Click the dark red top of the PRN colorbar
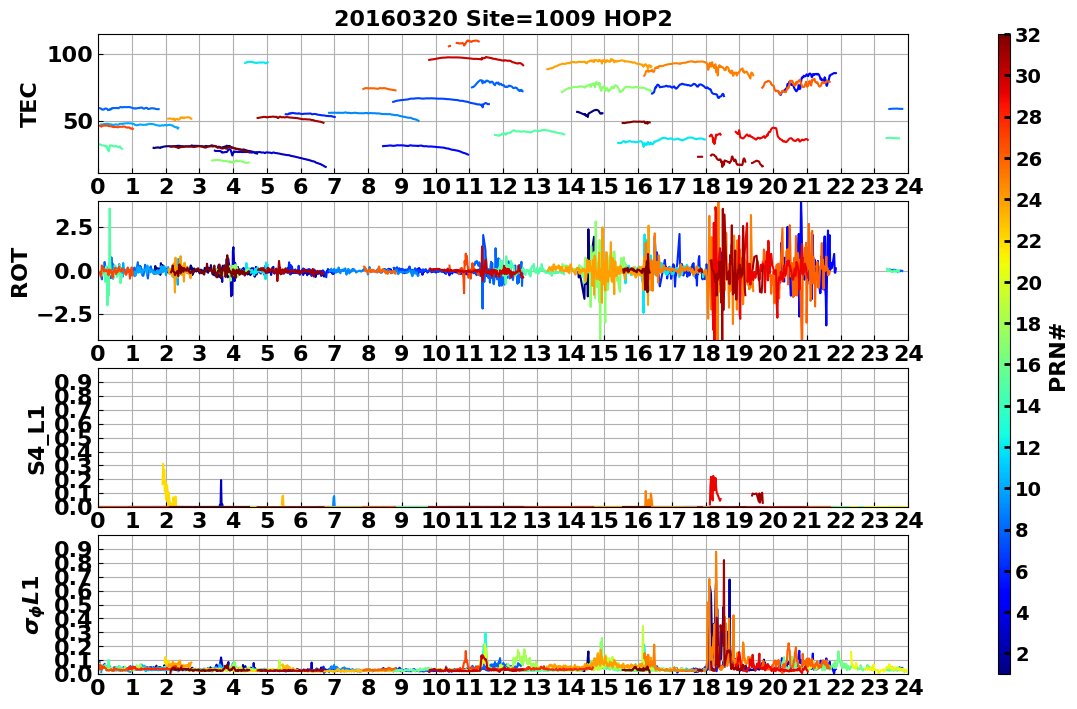 1004,40
